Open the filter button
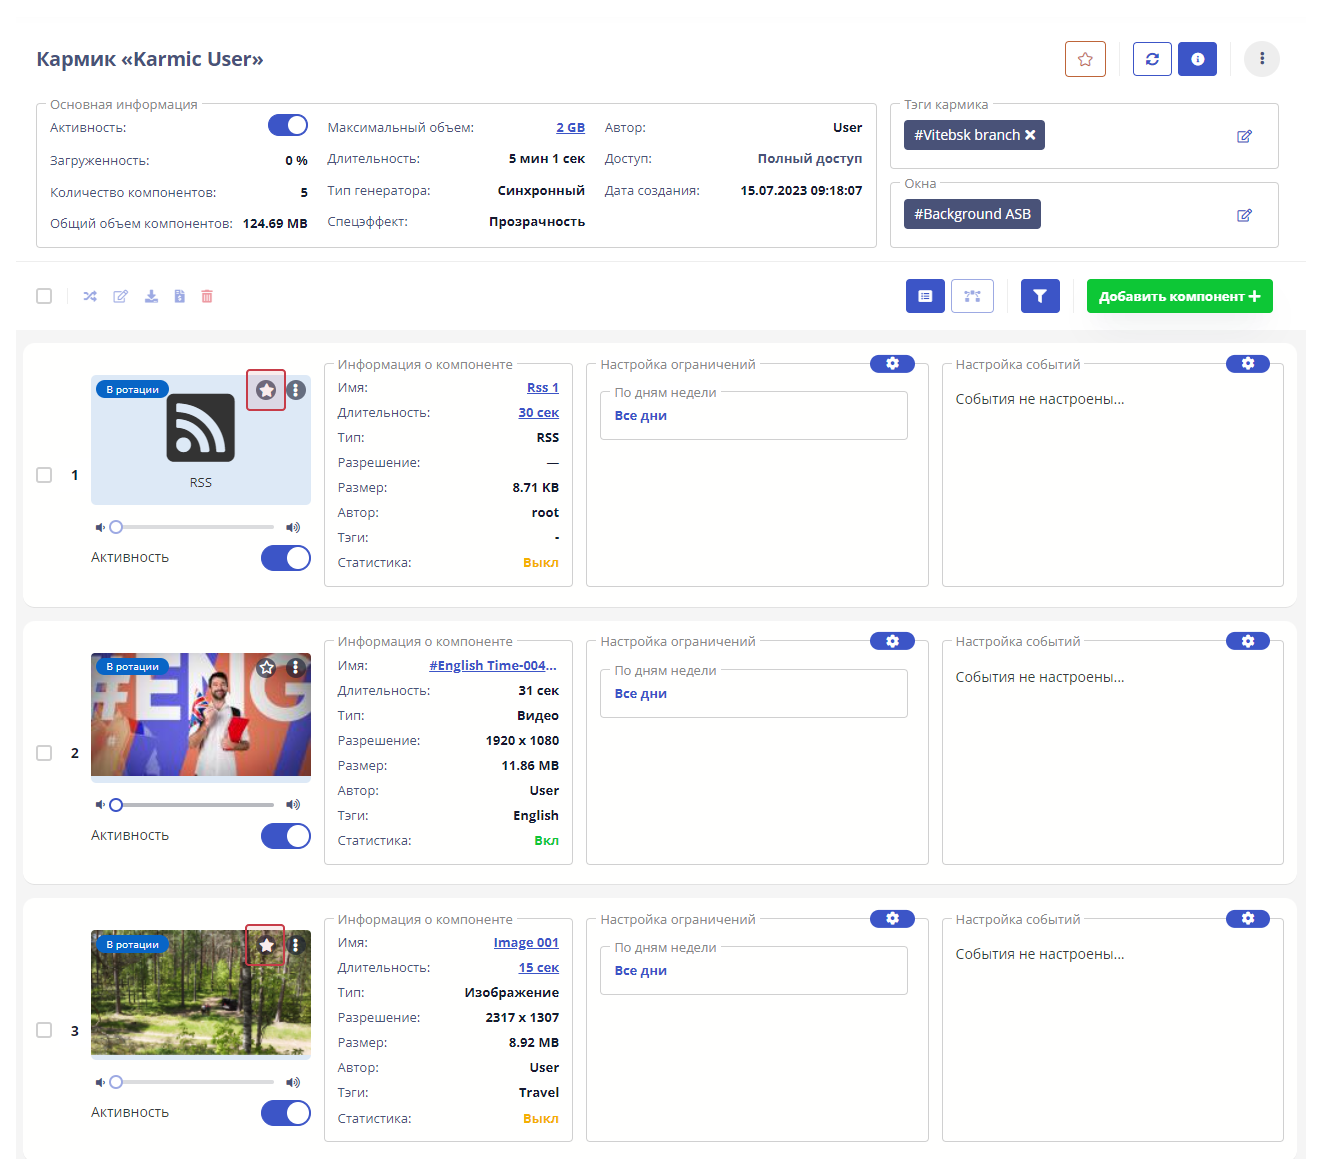The height and width of the screenshot is (1159, 1322). 1040,296
